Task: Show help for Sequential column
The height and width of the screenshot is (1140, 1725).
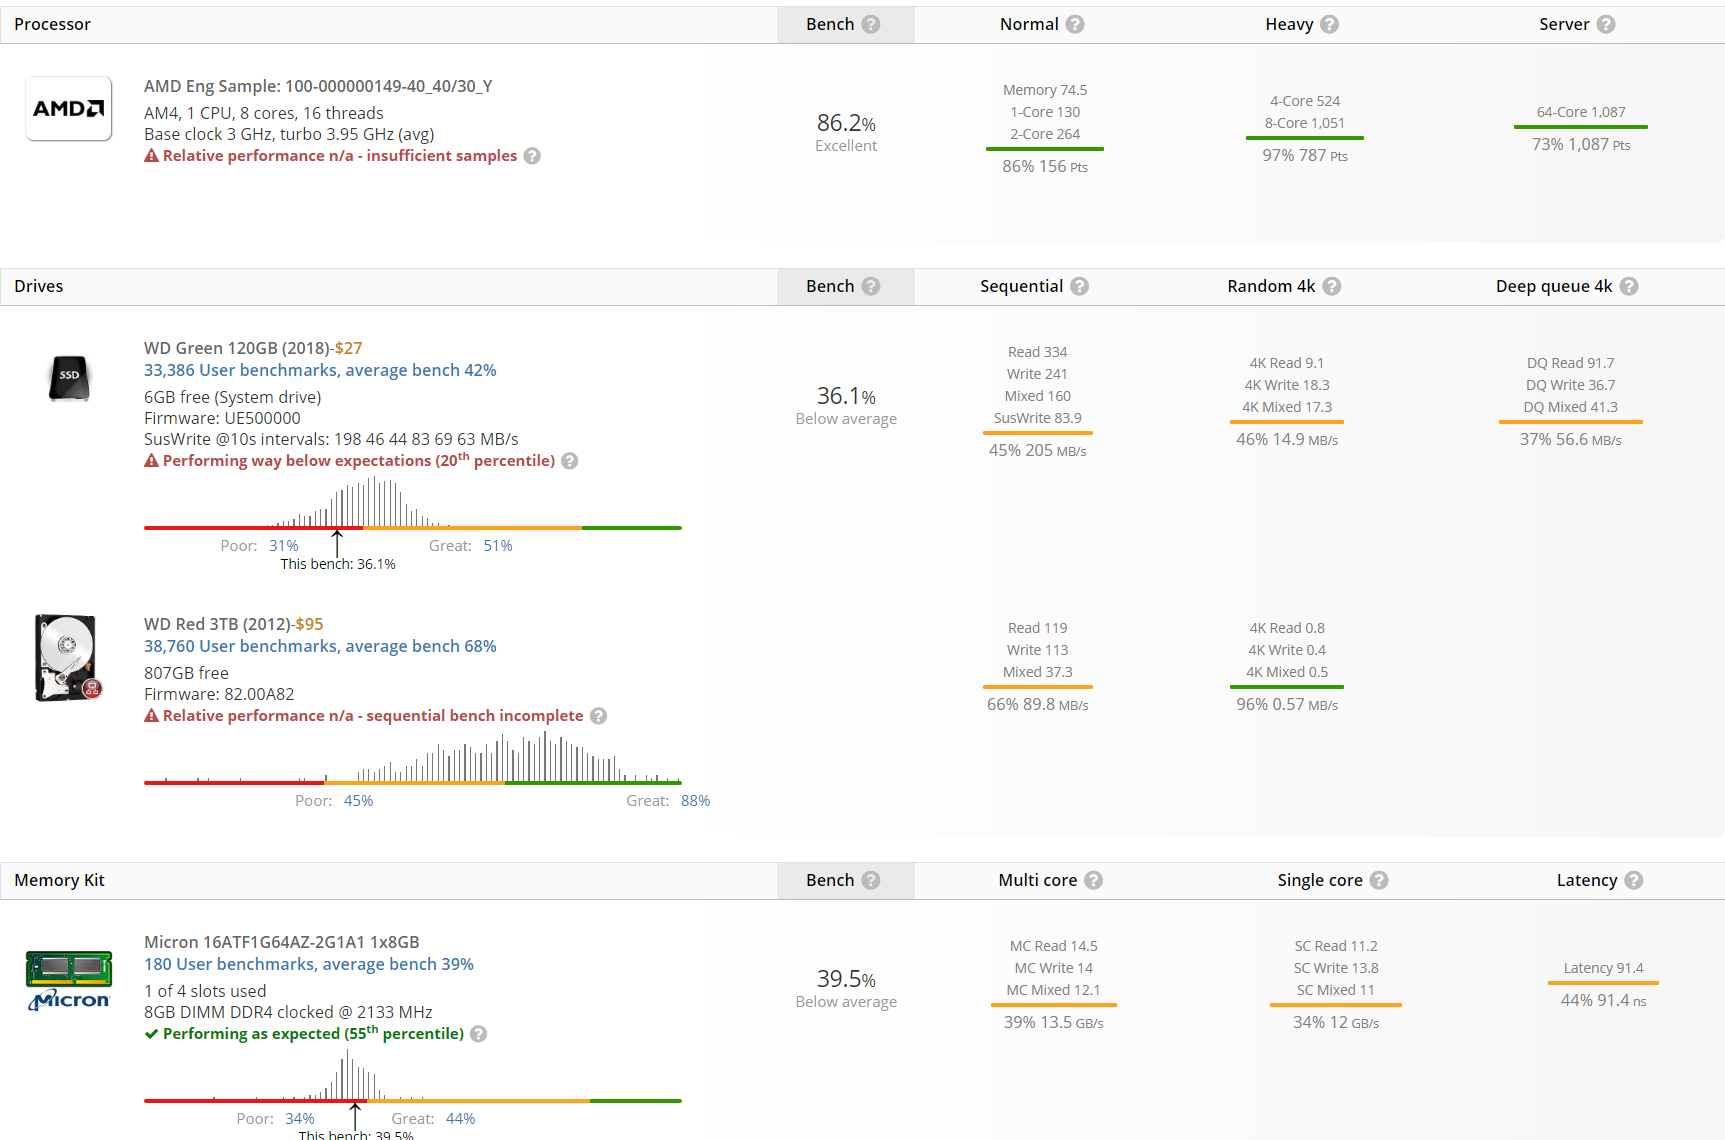Action: point(1079,286)
